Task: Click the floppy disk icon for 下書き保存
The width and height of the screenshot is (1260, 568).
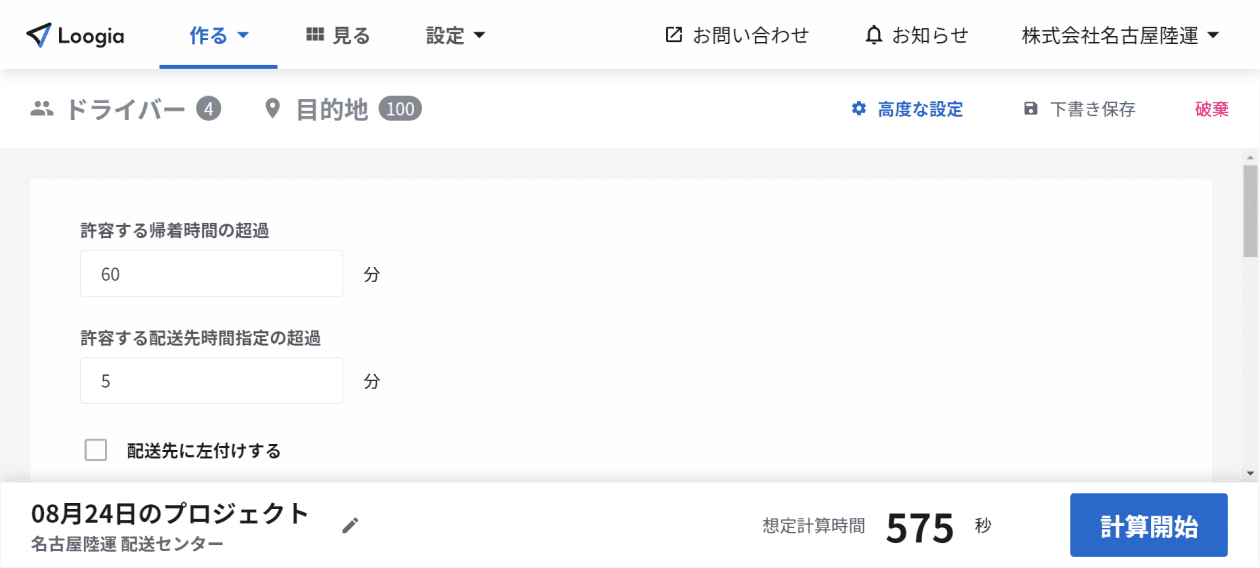Action: (1031, 109)
